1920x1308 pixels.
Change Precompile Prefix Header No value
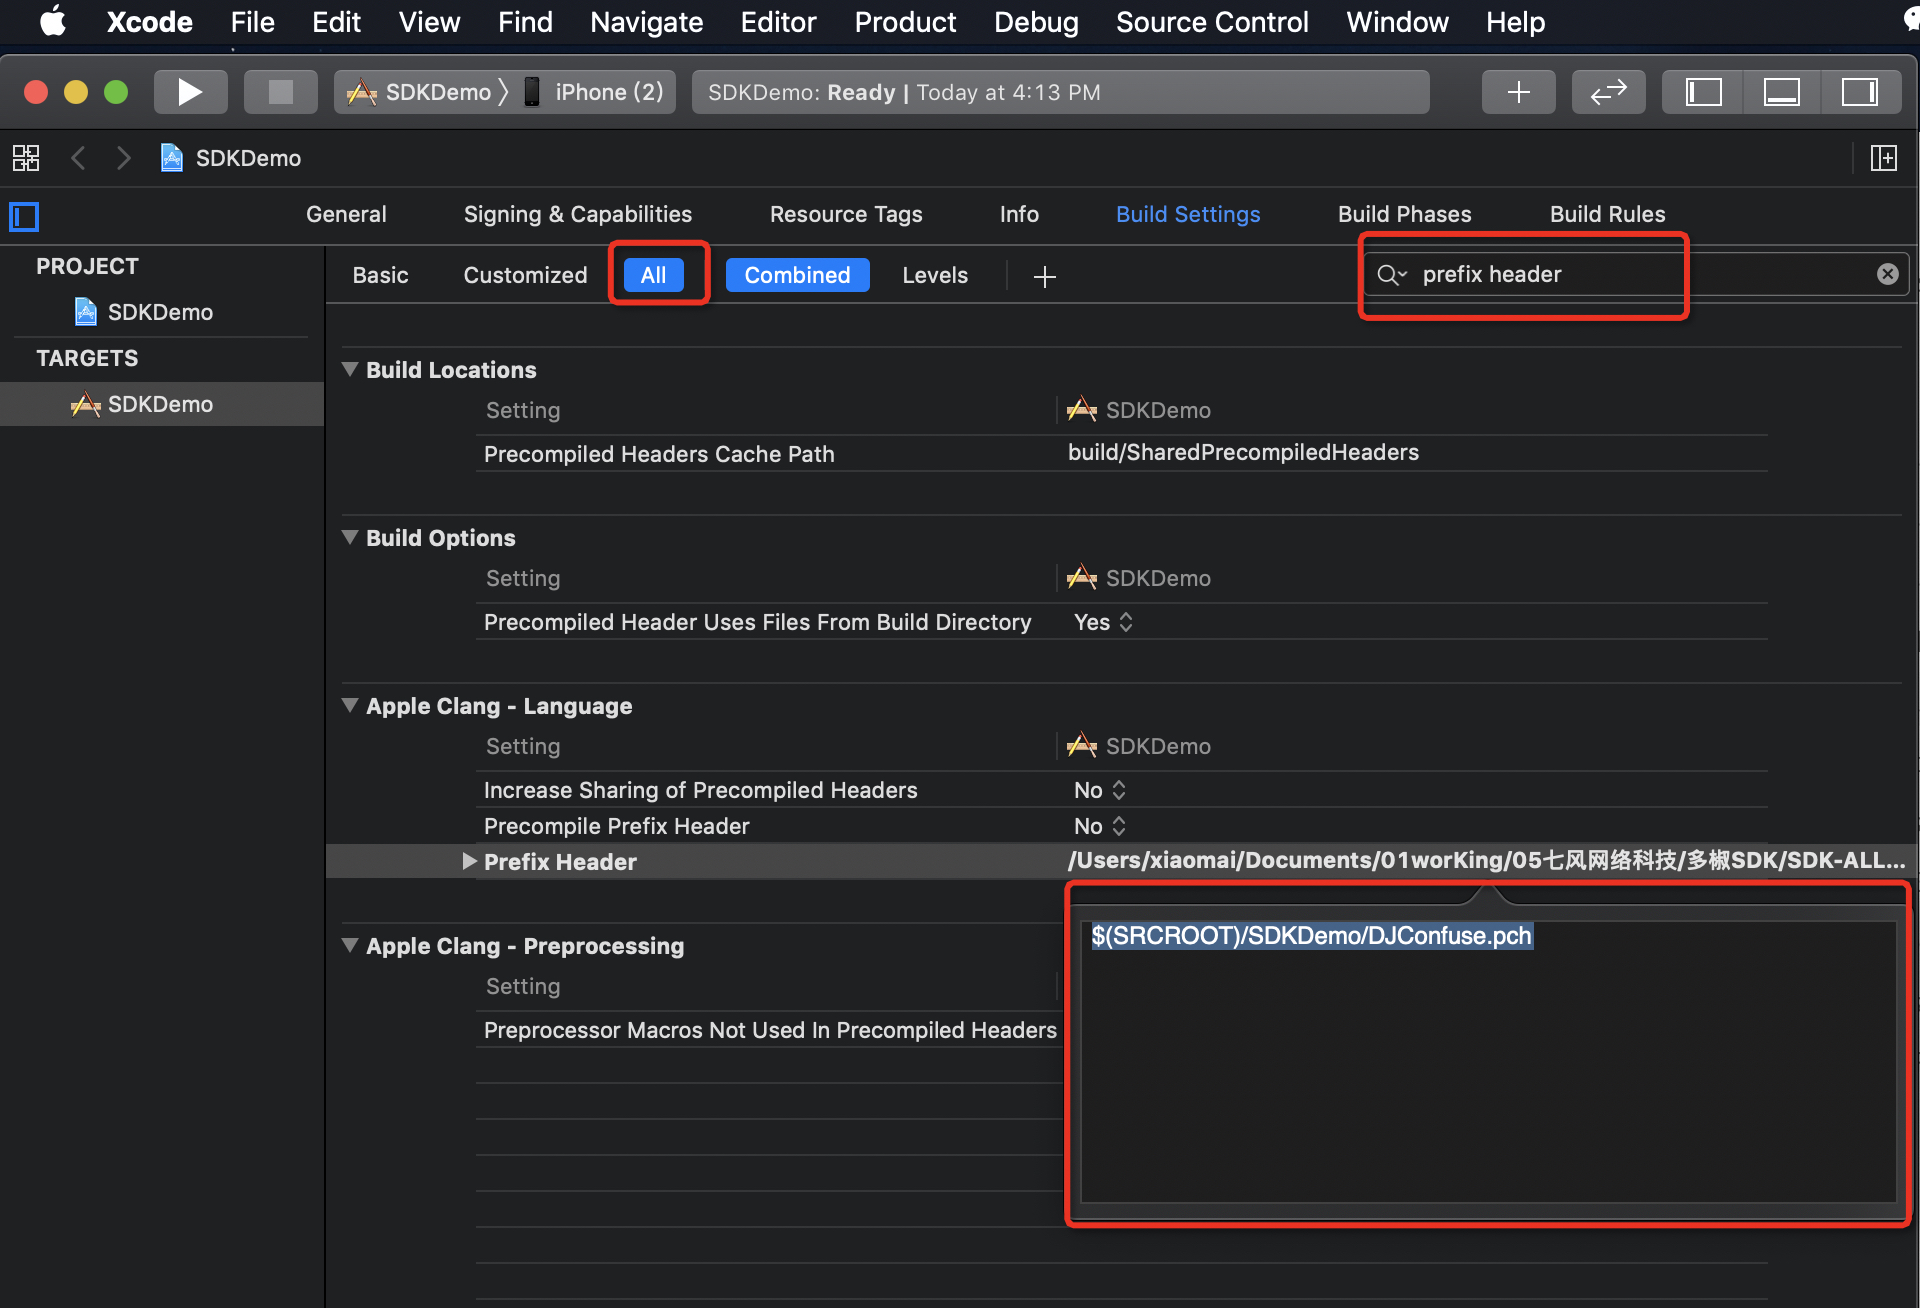pyautogui.click(x=1100, y=826)
